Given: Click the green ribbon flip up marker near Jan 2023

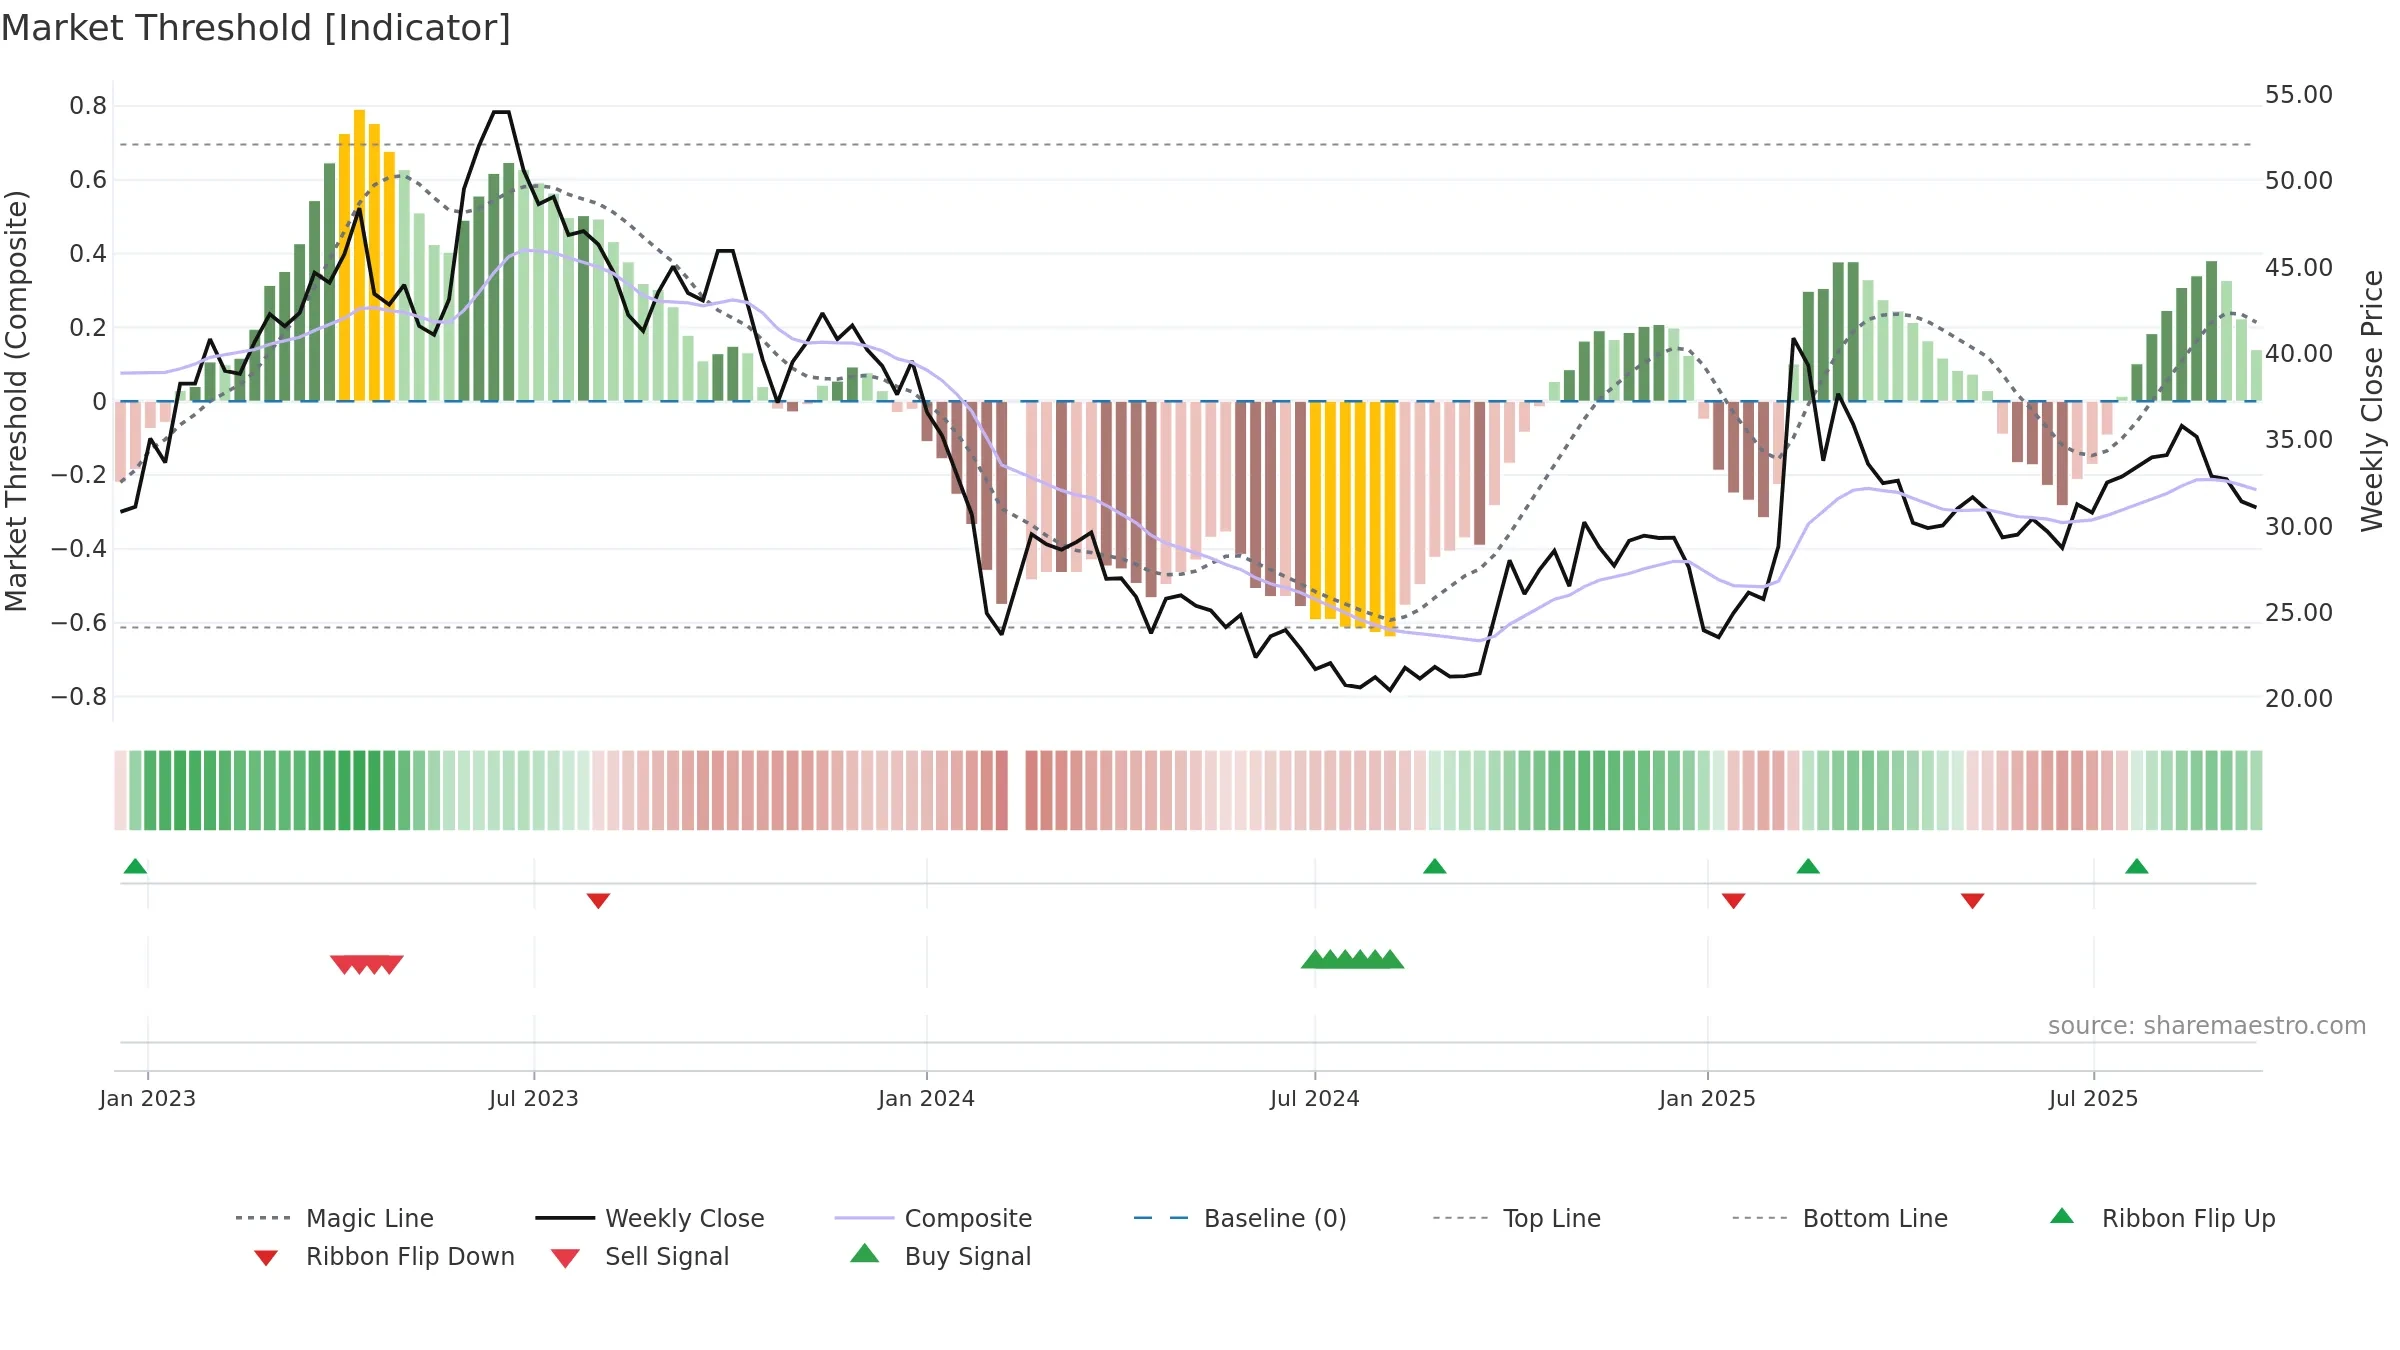Looking at the screenshot, I should click(x=135, y=866).
